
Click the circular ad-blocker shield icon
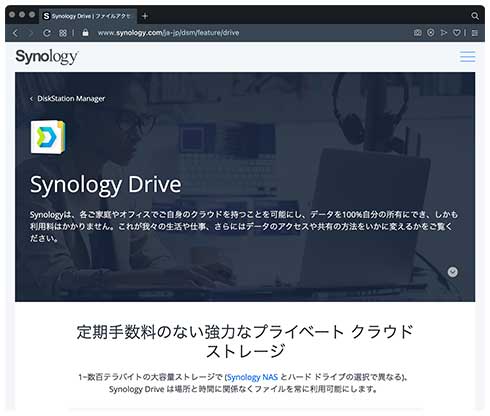(431, 33)
